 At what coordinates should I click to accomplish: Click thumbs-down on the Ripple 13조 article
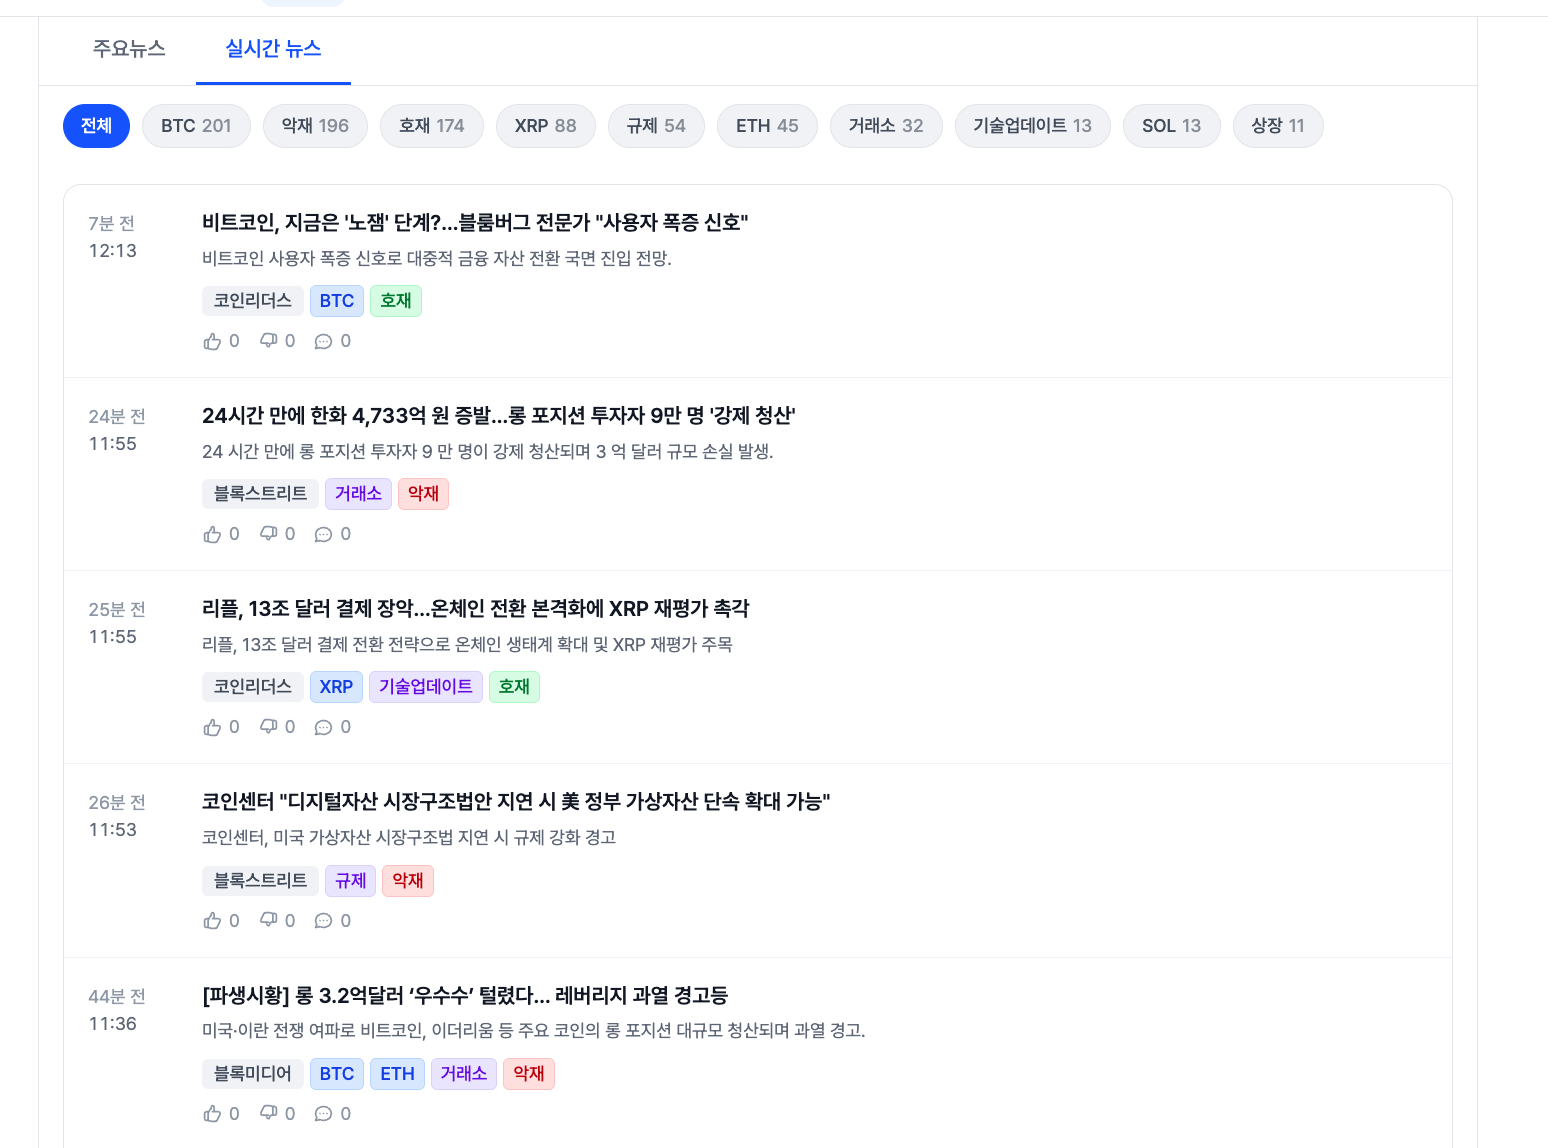pos(268,727)
